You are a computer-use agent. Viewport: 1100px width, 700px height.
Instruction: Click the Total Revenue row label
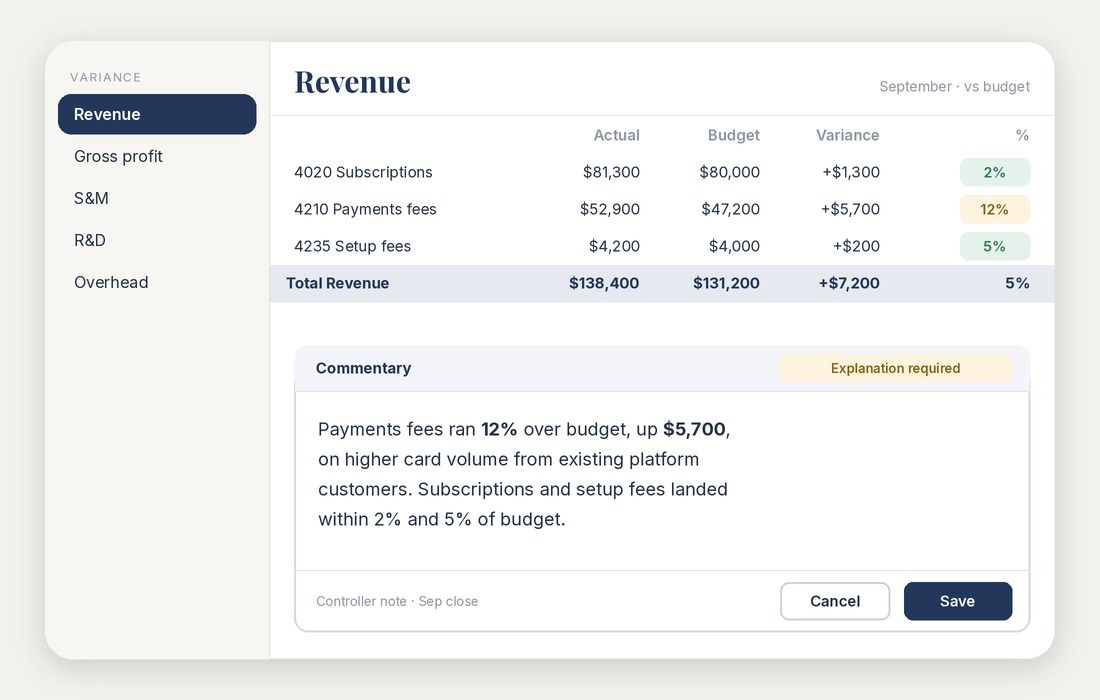pos(337,283)
